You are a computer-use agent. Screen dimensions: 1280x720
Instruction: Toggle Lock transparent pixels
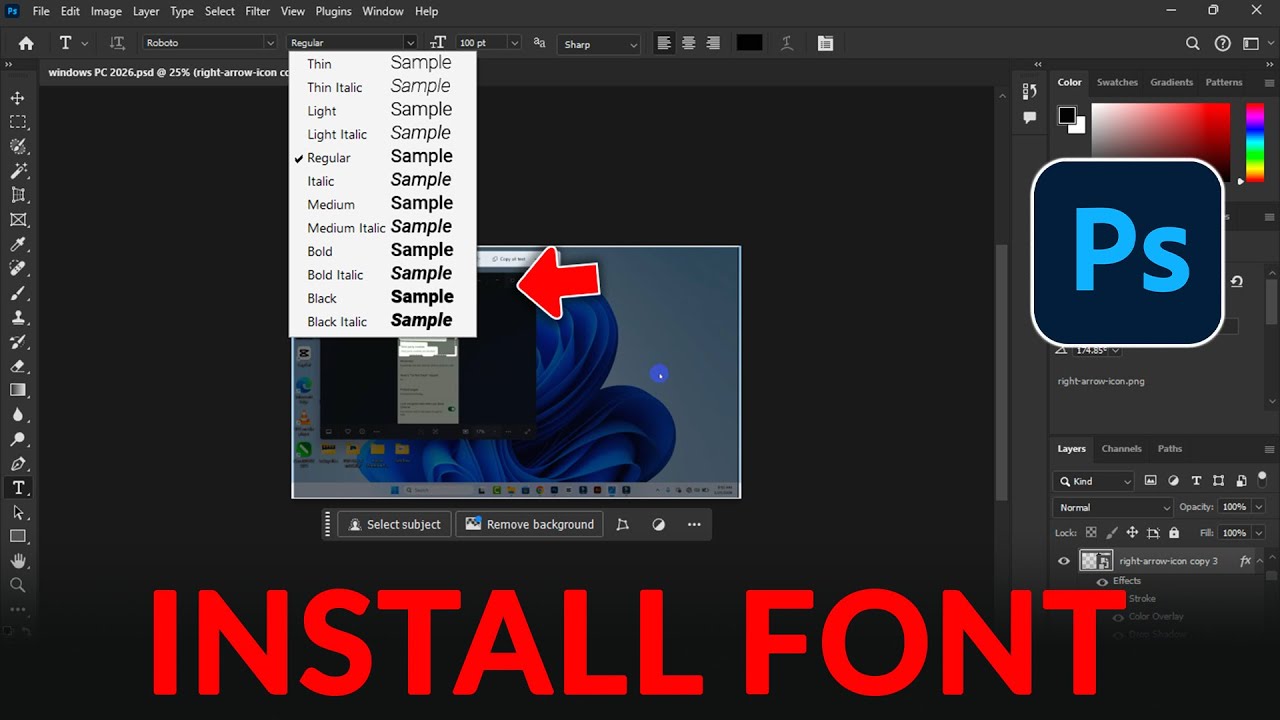pyautogui.click(x=1091, y=533)
